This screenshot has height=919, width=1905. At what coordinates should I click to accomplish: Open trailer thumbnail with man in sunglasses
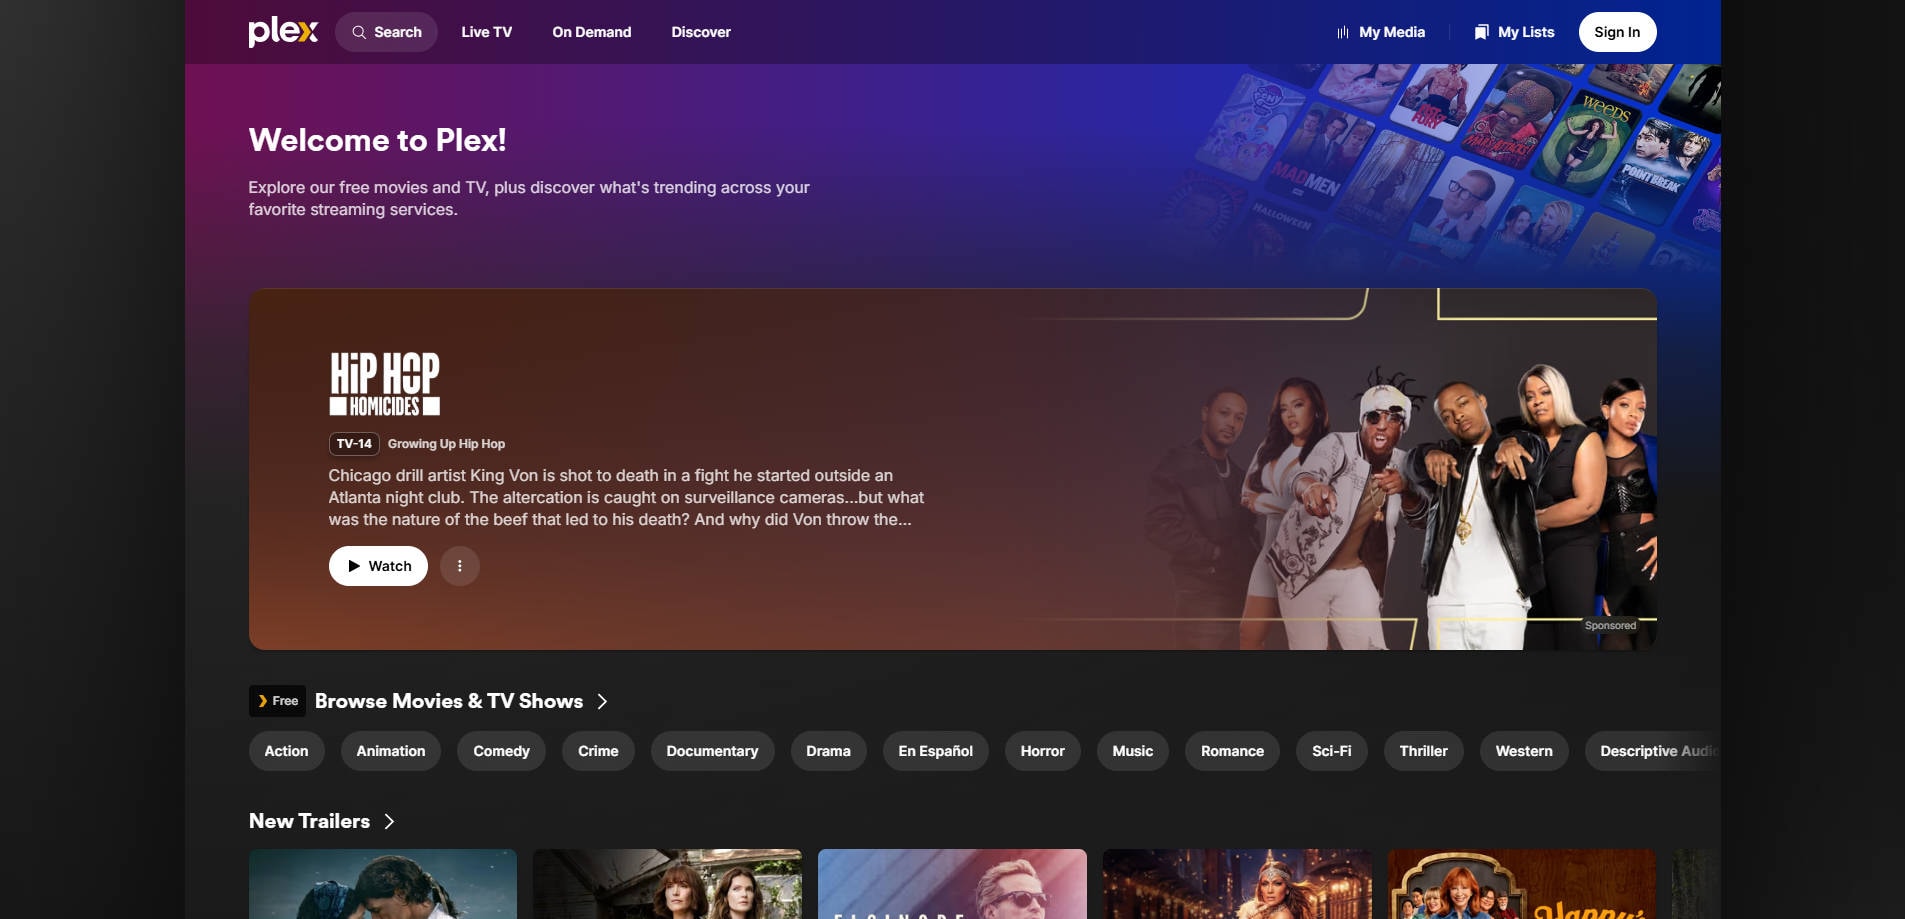point(952,884)
